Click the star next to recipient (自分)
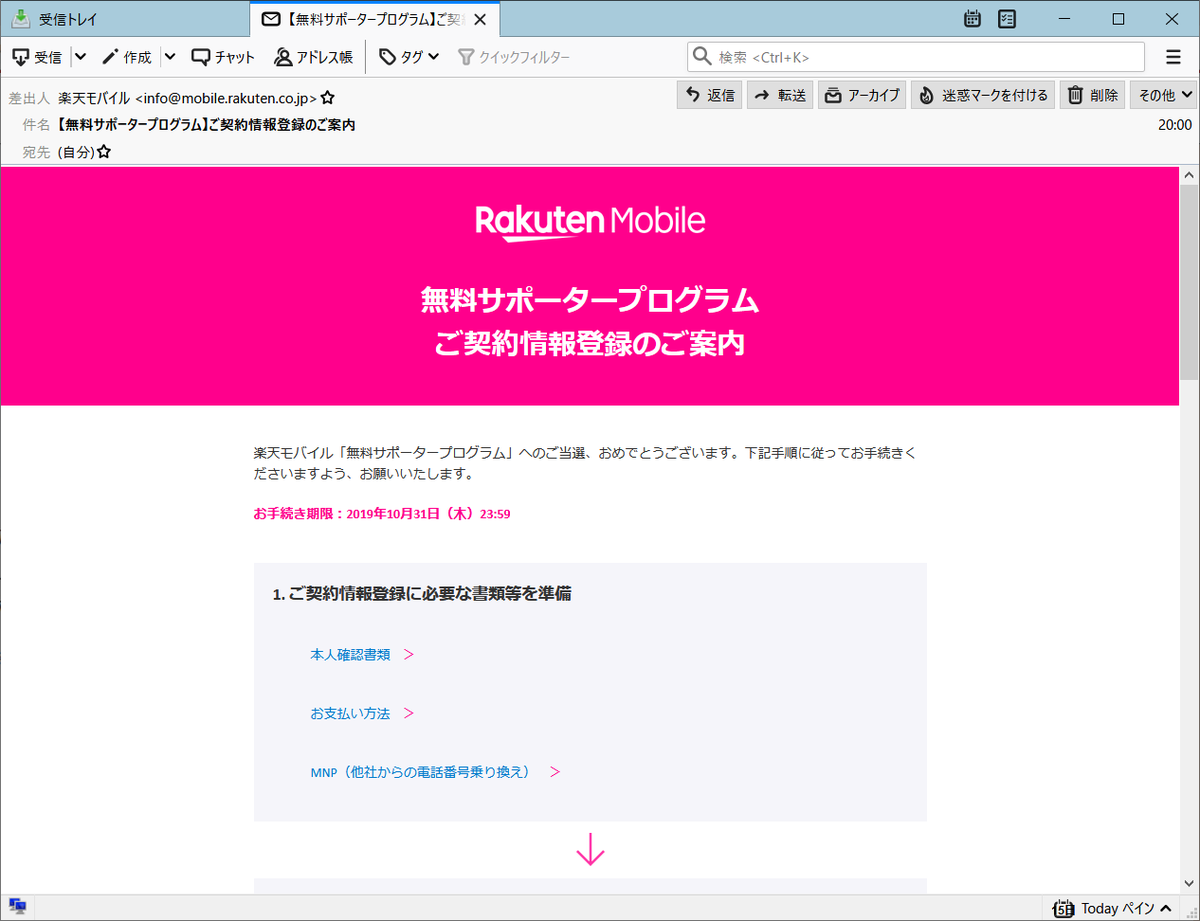The height and width of the screenshot is (921, 1200). tap(103, 152)
